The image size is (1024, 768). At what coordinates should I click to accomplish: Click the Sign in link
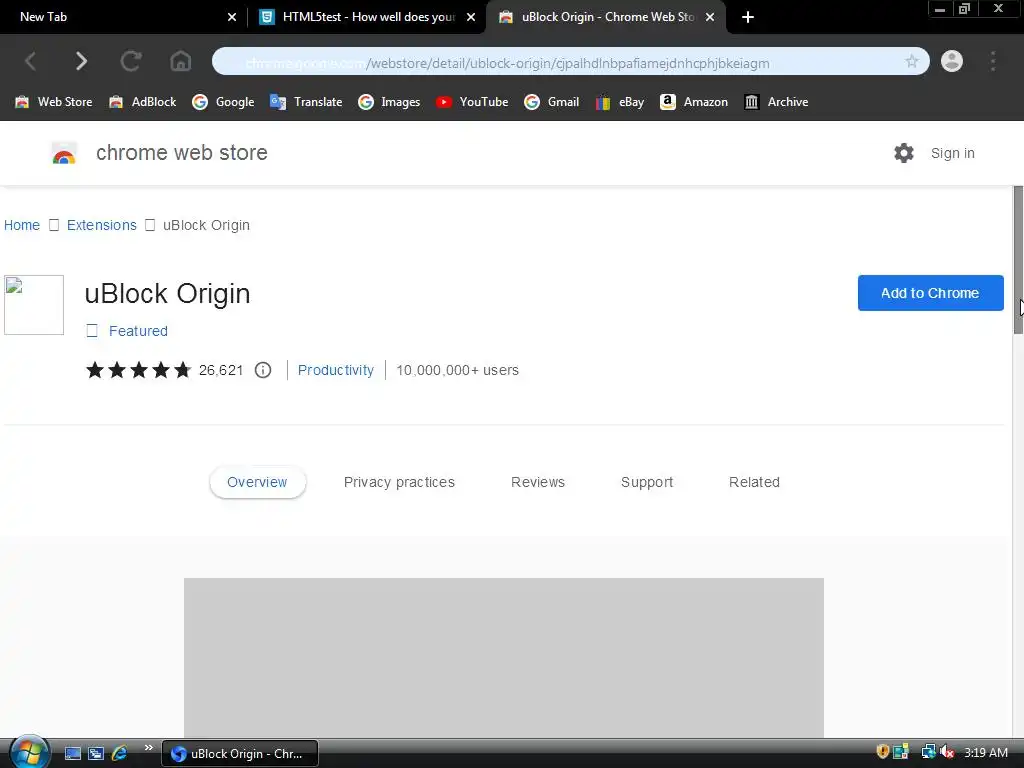pyautogui.click(x=952, y=153)
